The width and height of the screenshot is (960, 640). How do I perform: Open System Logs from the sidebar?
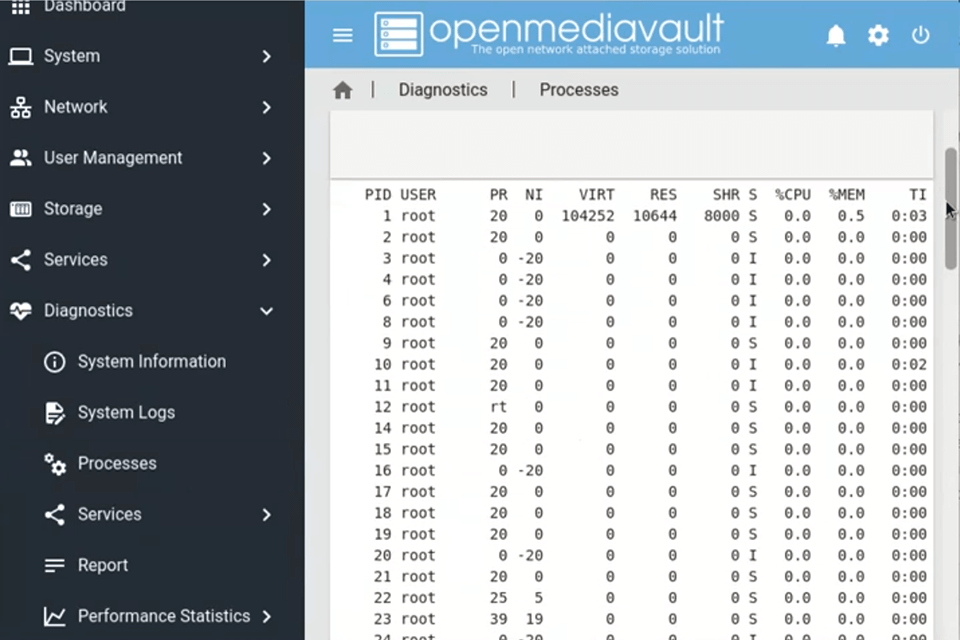click(126, 412)
